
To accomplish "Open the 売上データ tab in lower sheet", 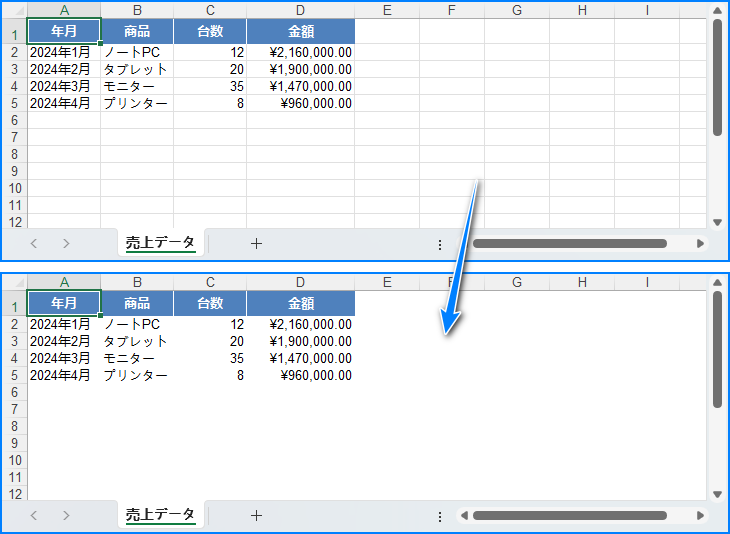I will click(161, 515).
